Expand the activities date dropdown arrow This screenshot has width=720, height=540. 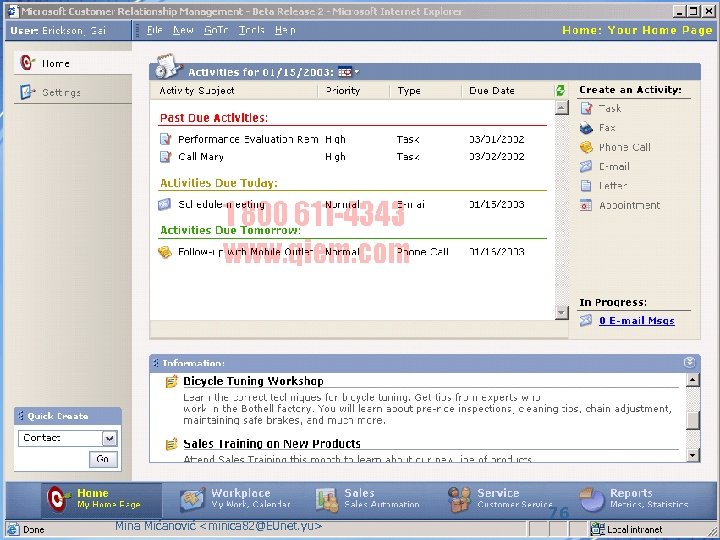(357, 72)
